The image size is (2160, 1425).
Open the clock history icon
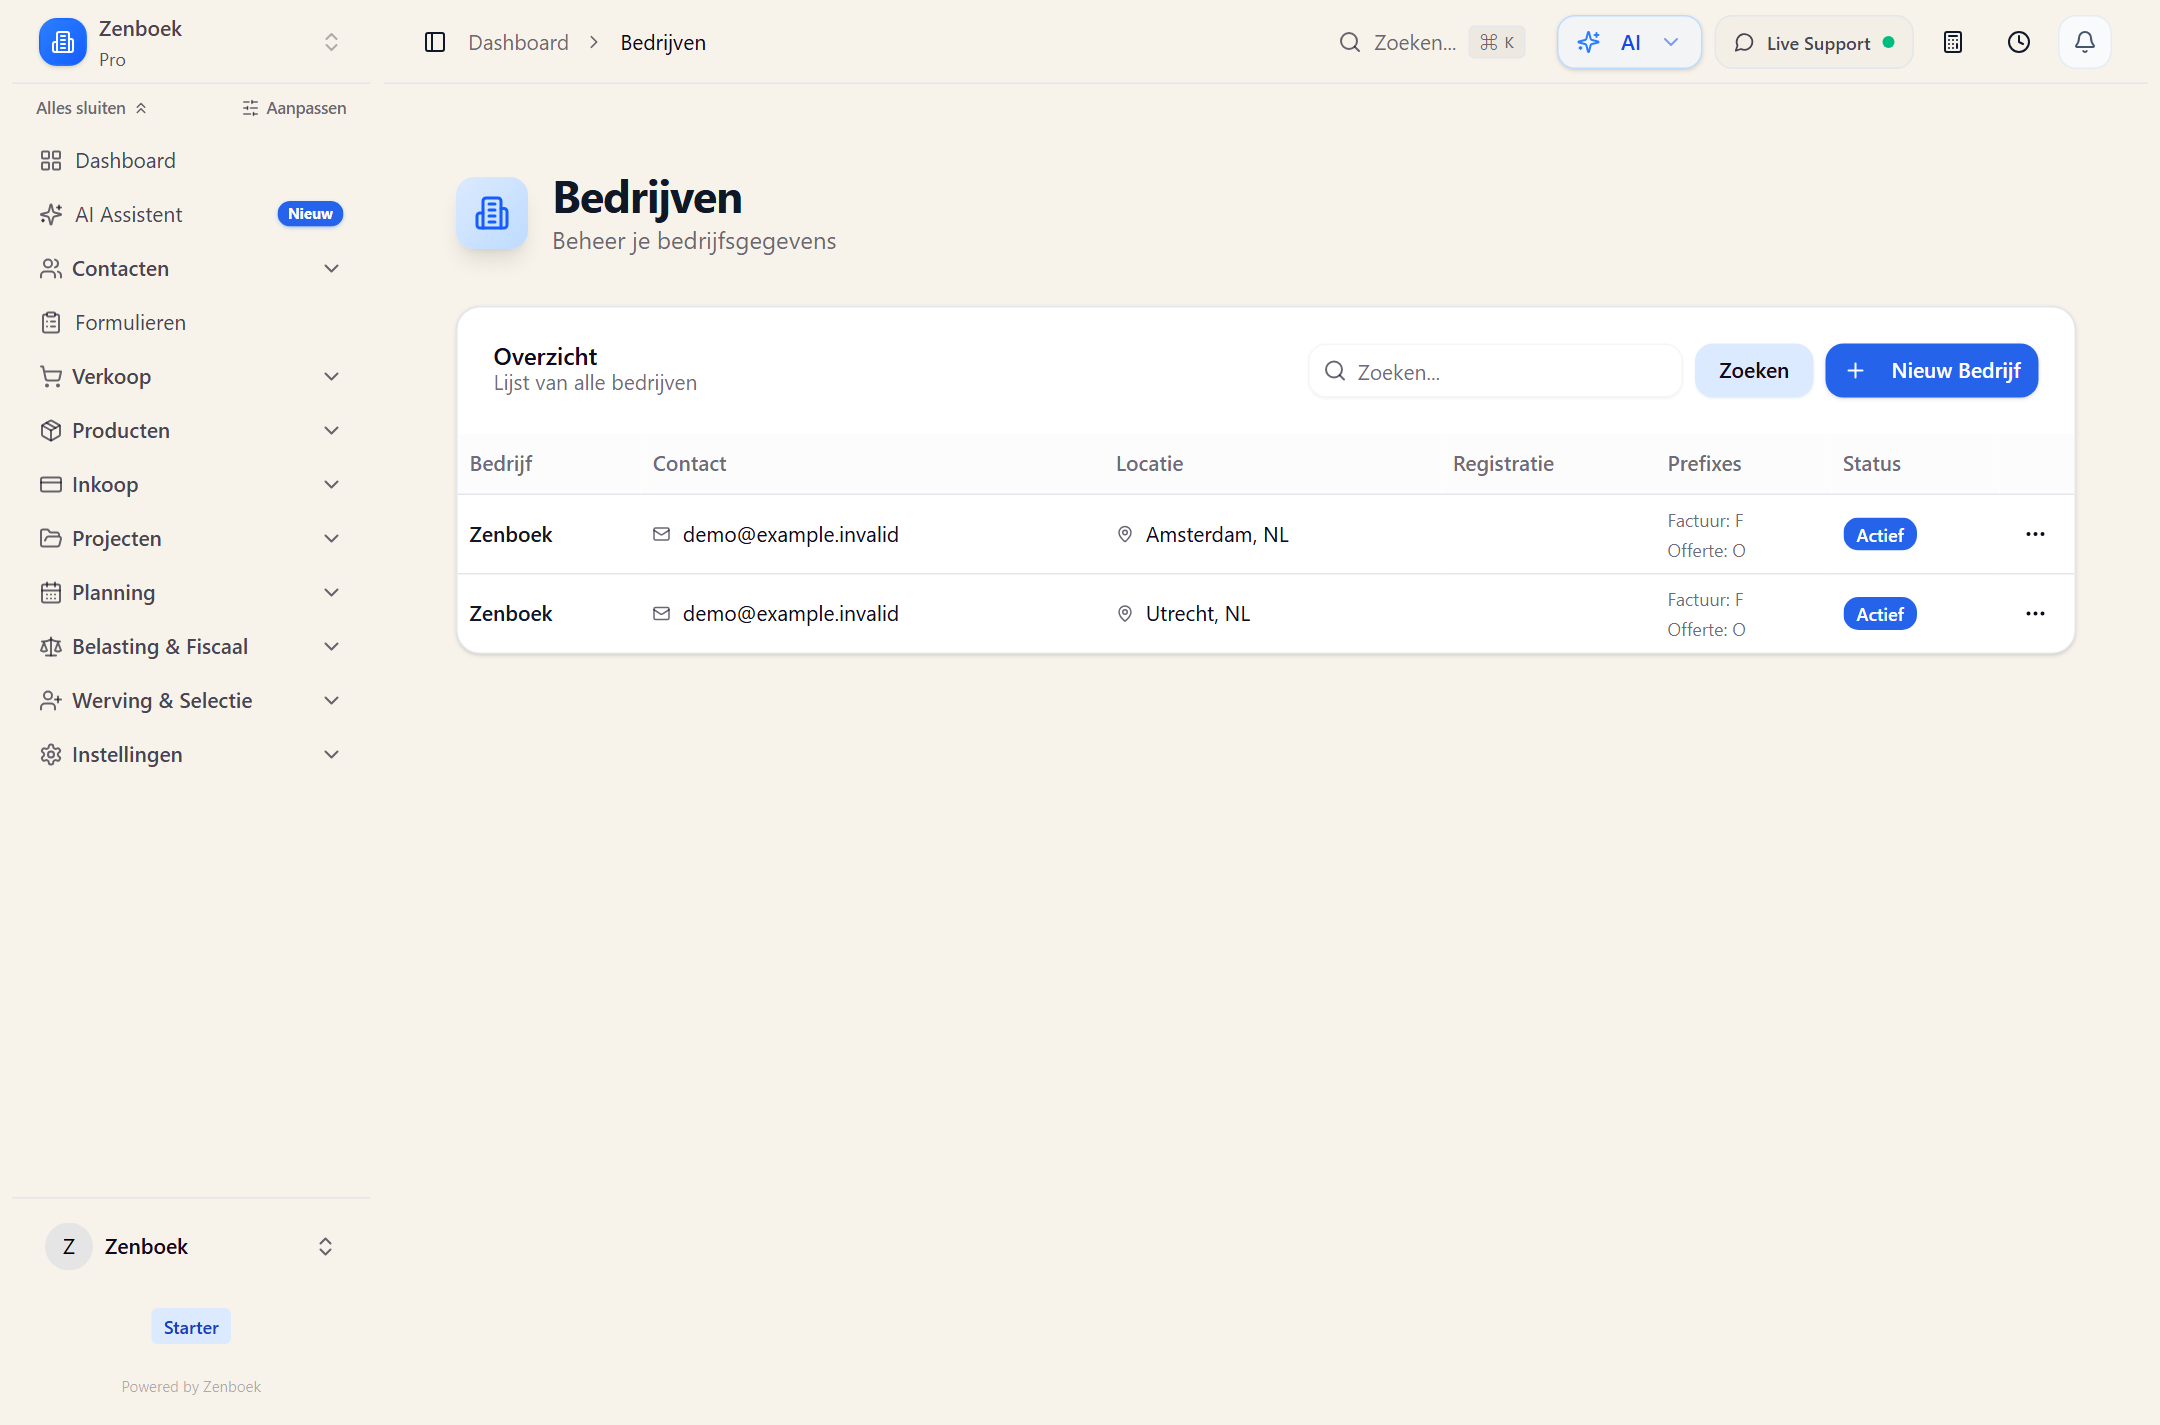[2018, 42]
